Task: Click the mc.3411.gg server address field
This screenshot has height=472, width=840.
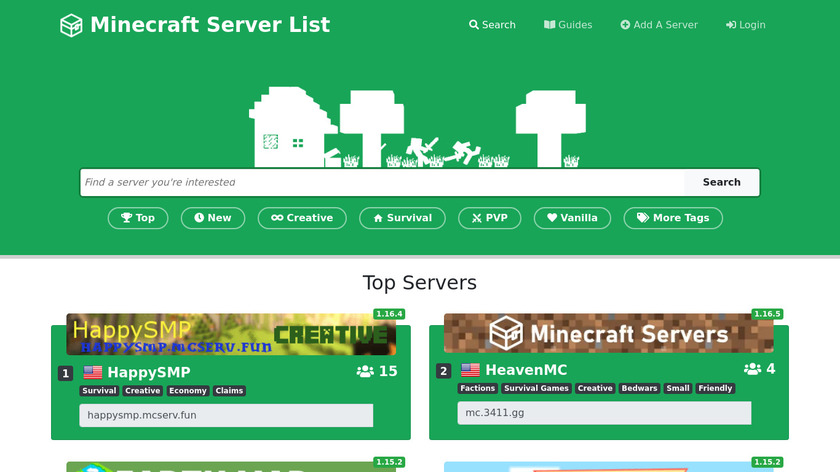Action: point(604,413)
